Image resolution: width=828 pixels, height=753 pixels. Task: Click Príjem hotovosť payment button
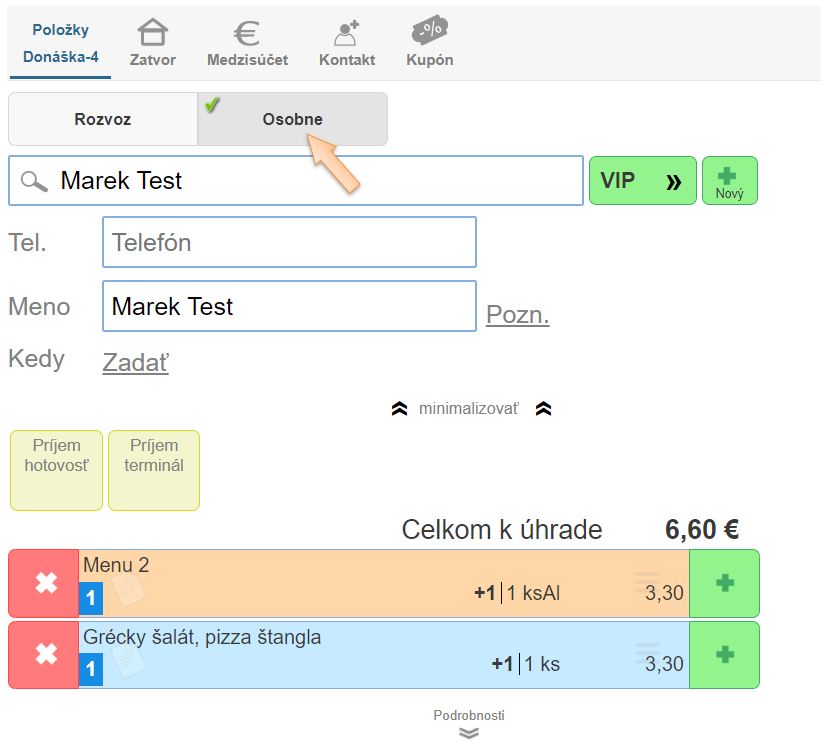56,470
